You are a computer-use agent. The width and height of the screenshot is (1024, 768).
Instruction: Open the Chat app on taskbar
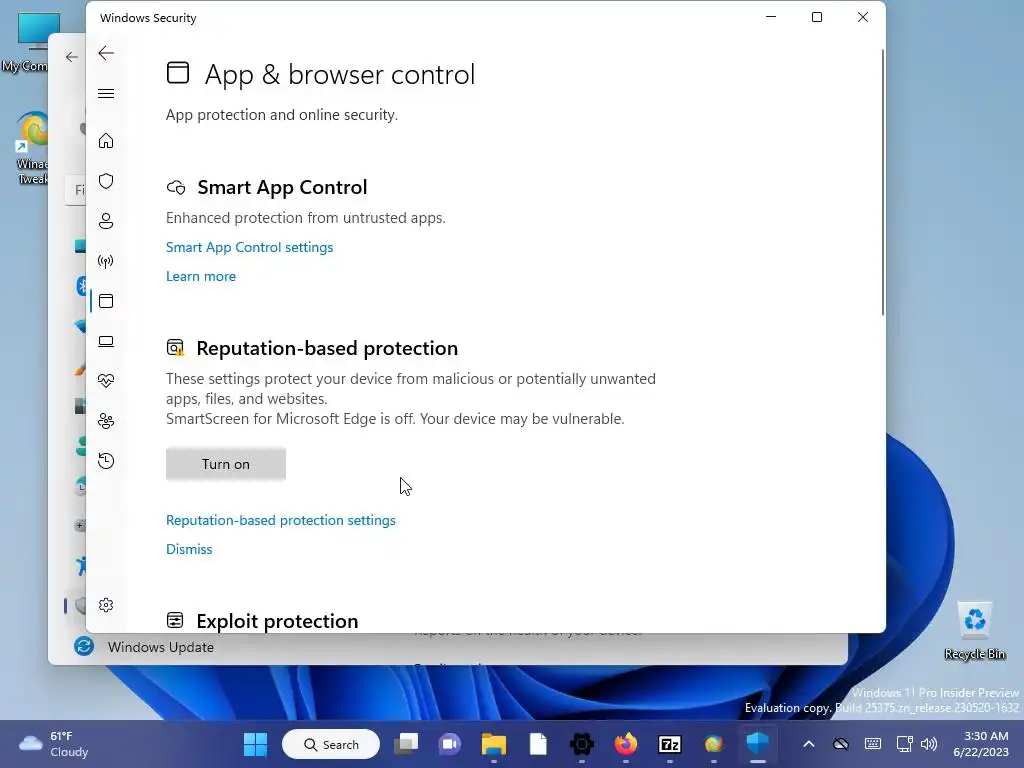tap(450, 744)
